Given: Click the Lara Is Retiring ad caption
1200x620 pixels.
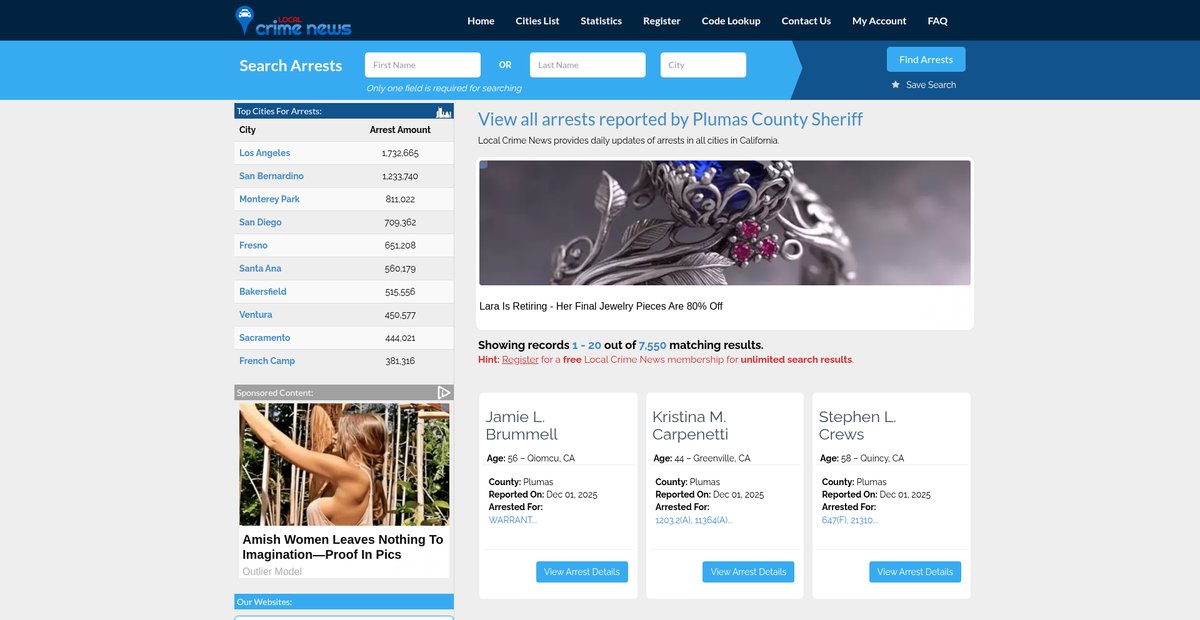Looking at the screenshot, I should pos(601,306).
